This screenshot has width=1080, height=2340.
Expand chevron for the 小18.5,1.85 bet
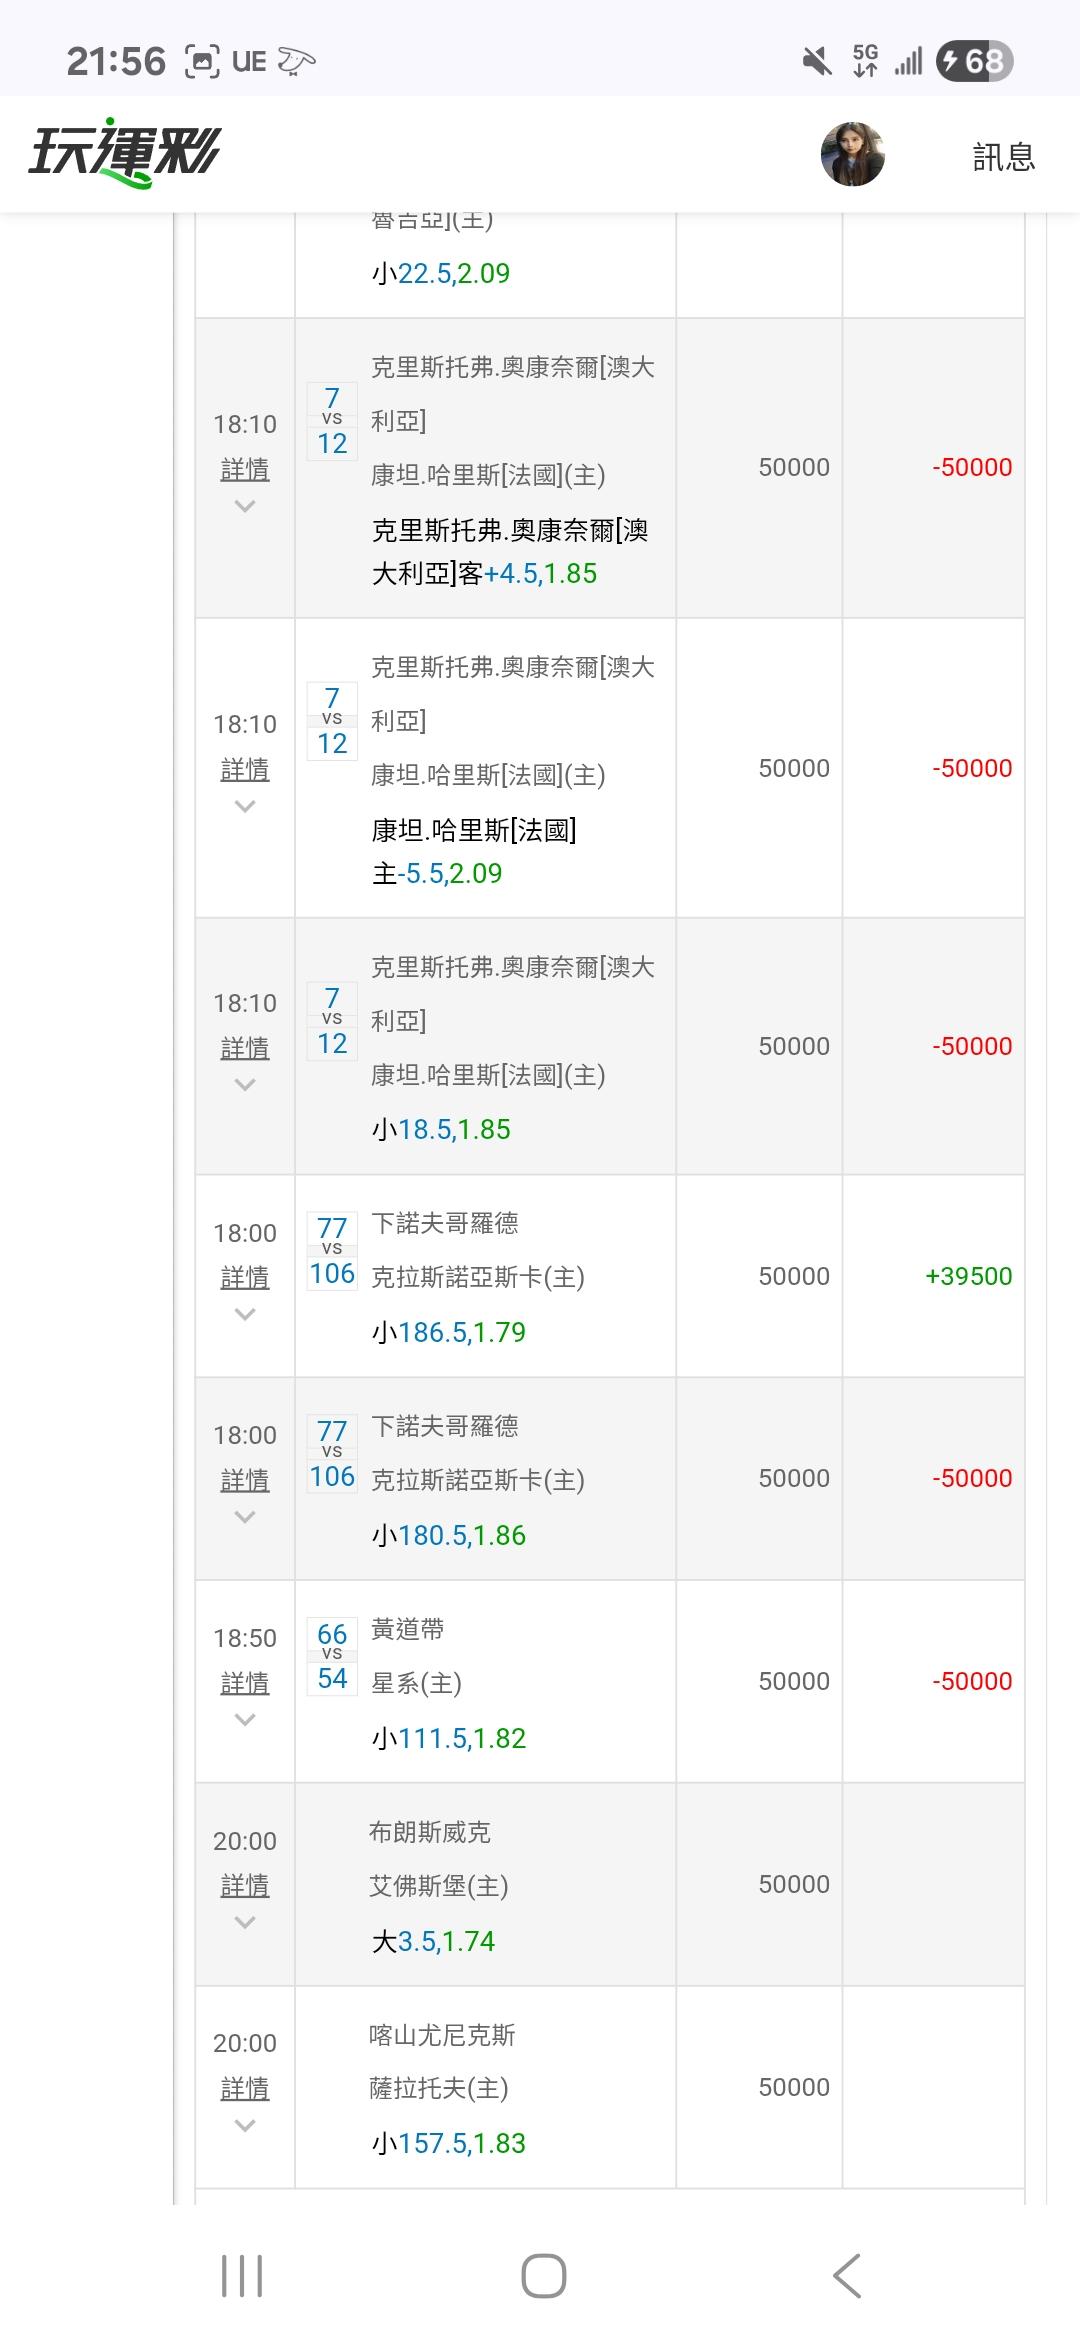click(x=245, y=1085)
